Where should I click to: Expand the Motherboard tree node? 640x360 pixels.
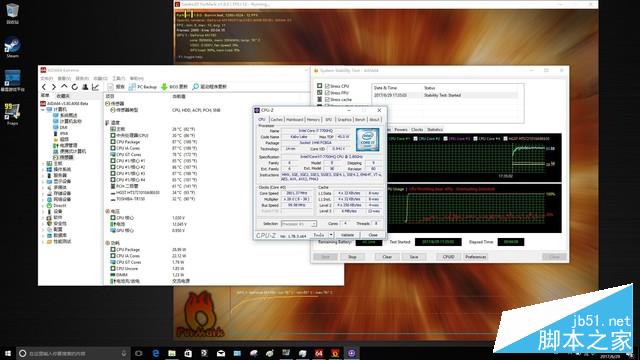point(43,164)
